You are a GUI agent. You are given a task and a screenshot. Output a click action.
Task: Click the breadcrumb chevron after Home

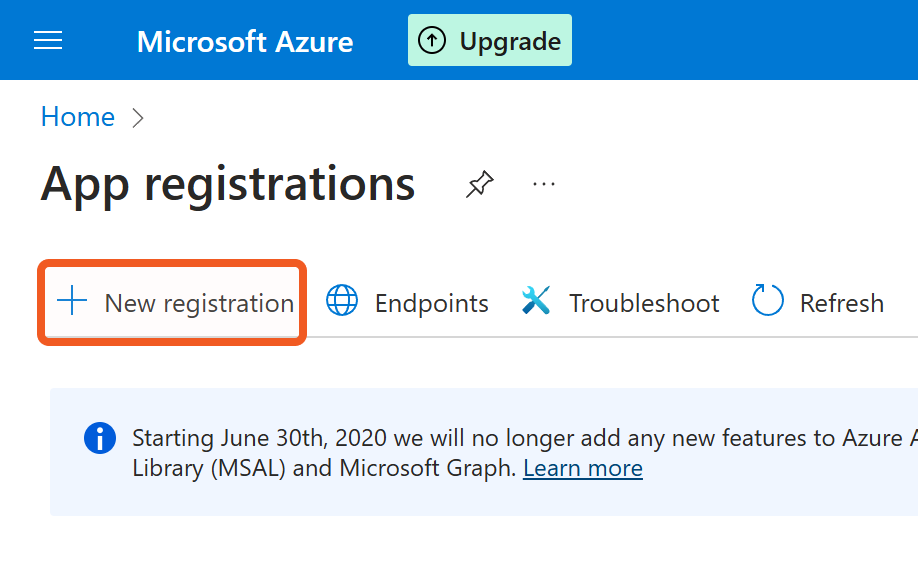pos(138,118)
